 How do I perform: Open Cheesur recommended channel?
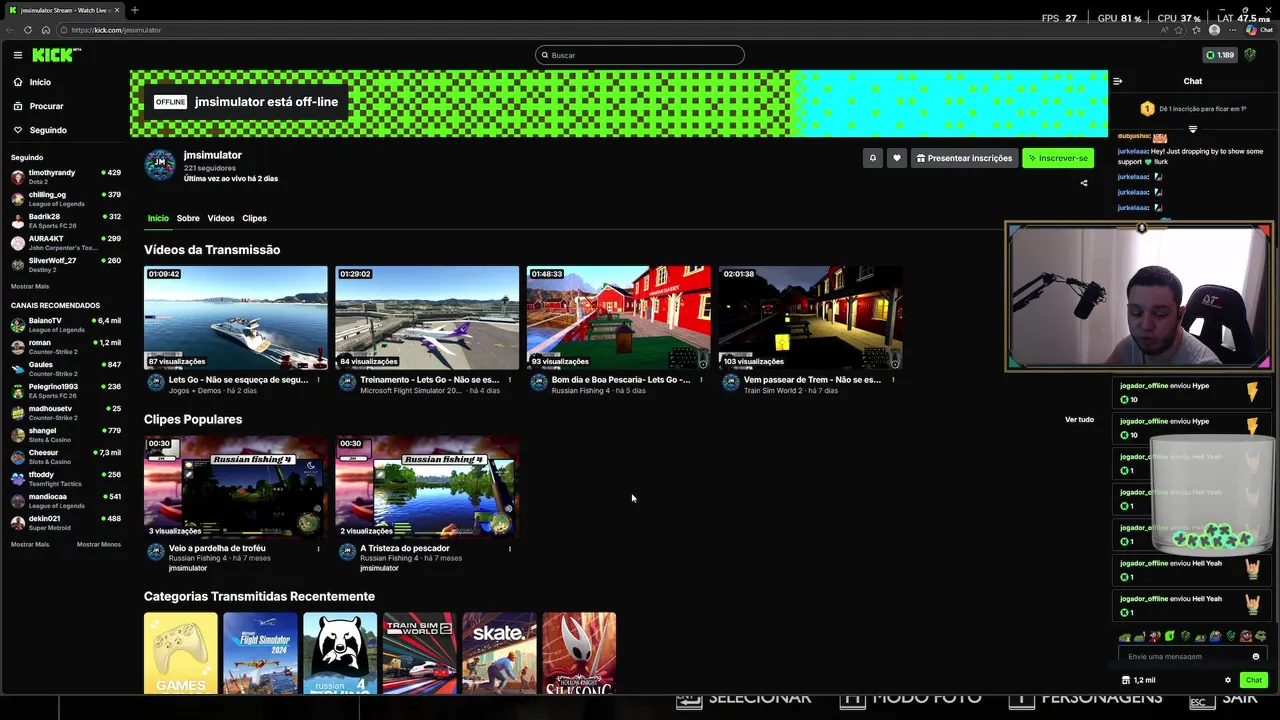coord(66,457)
